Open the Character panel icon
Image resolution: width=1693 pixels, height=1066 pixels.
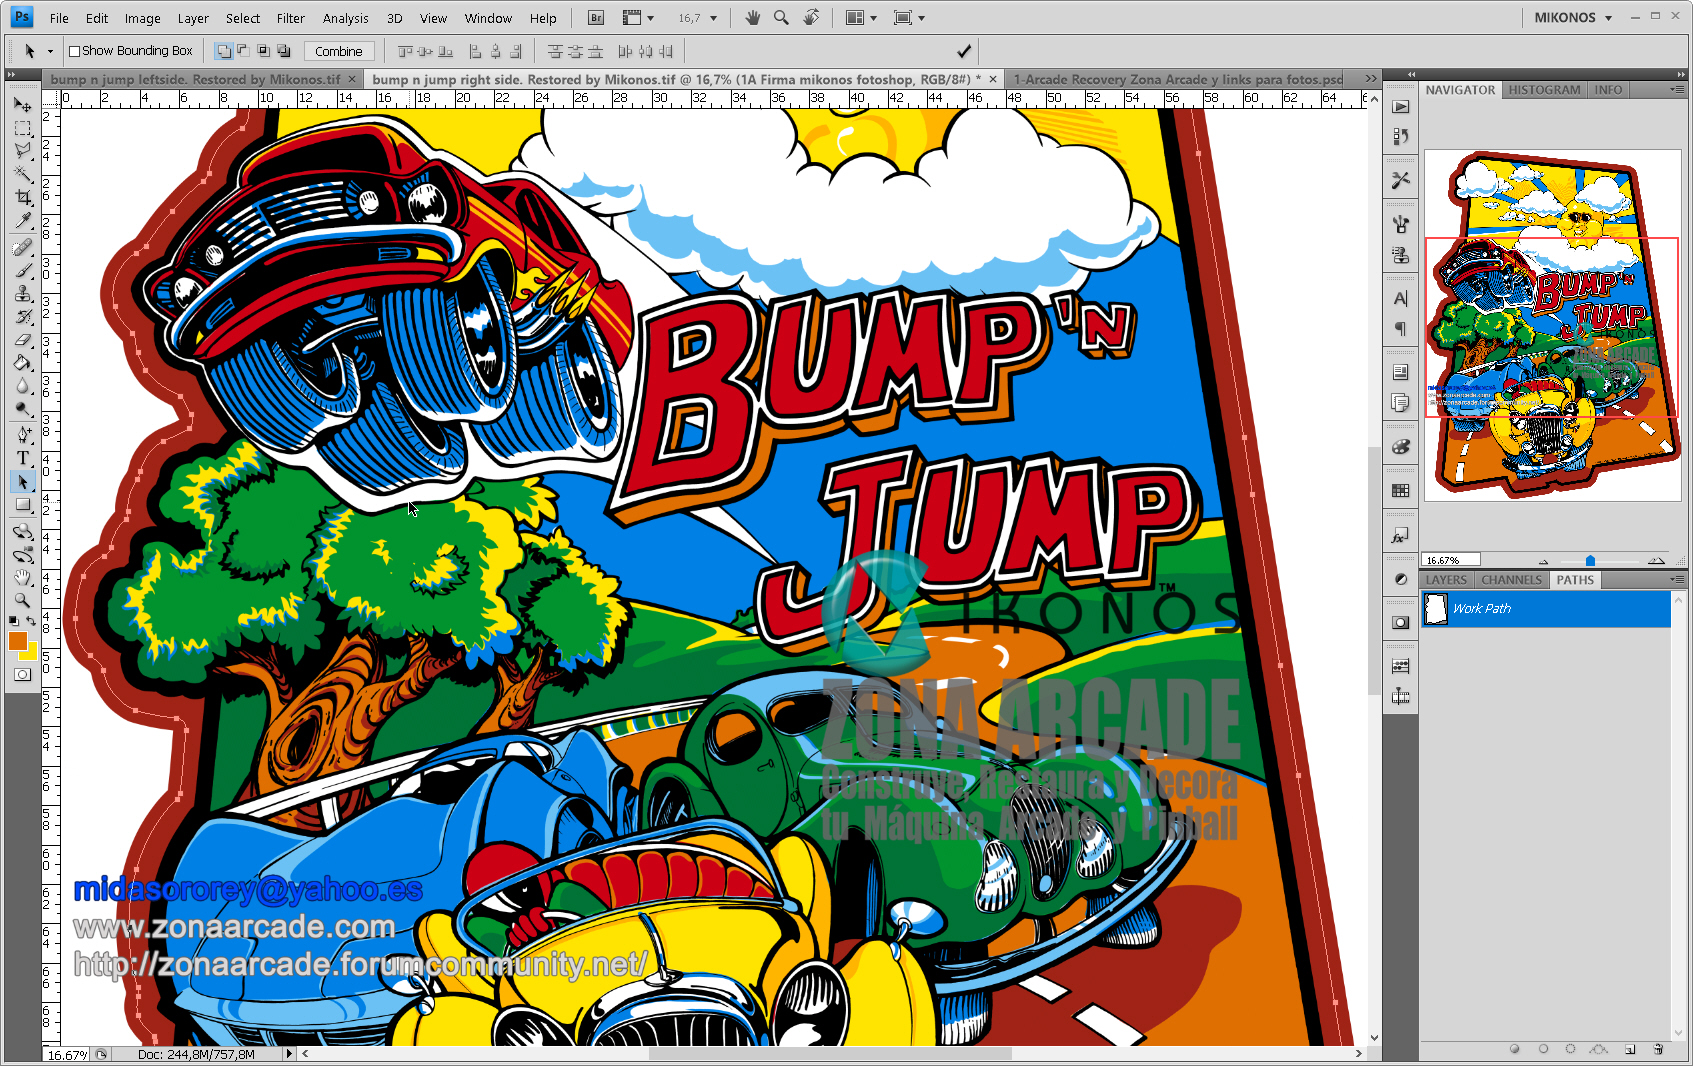coord(1400,298)
